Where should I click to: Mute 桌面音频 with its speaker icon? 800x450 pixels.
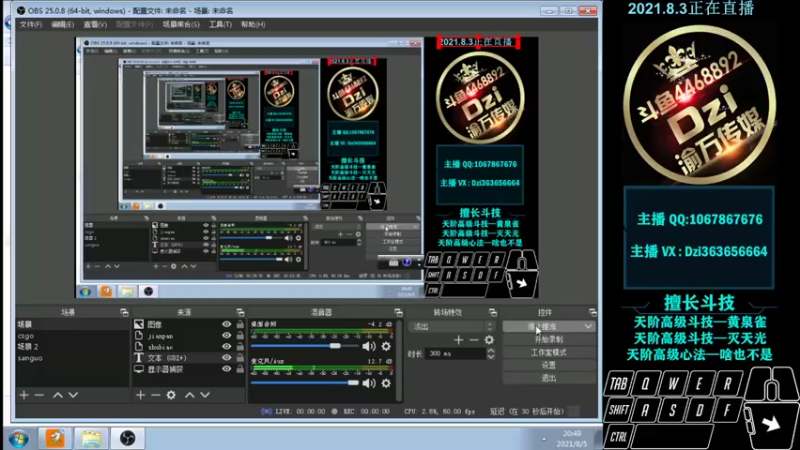(x=368, y=346)
